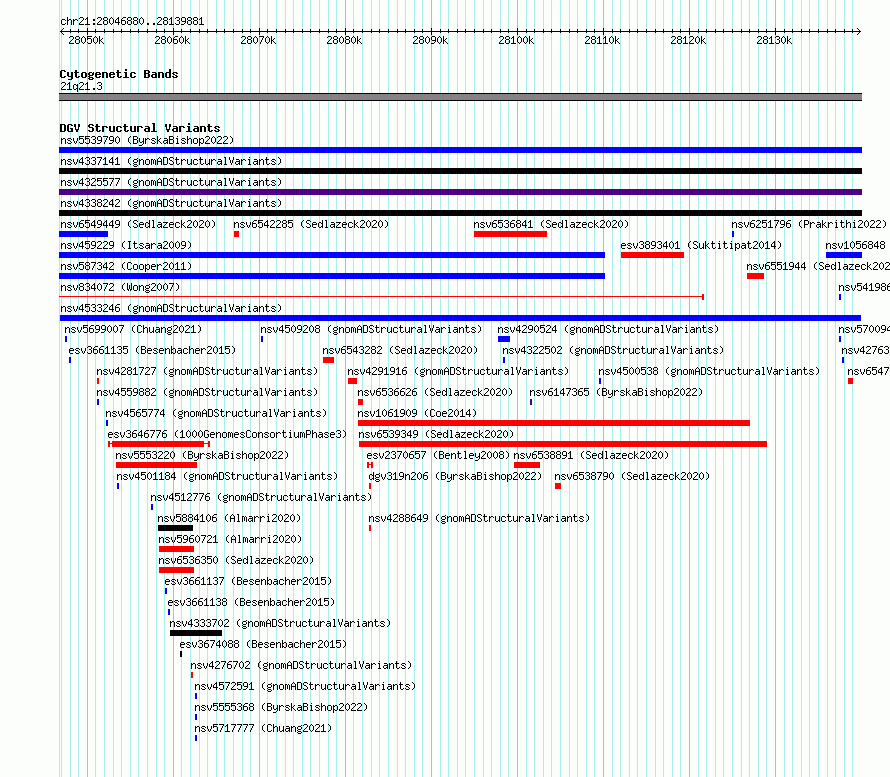The height and width of the screenshot is (777, 890).
Task: Click nsv6538790 (Sedlazeck2020) label
Action: point(632,476)
